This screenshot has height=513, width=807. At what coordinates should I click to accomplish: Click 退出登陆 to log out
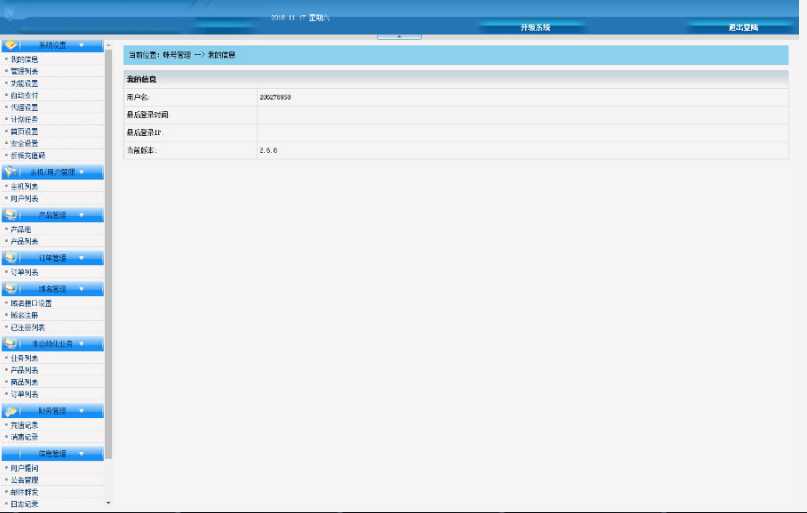coord(743,28)
